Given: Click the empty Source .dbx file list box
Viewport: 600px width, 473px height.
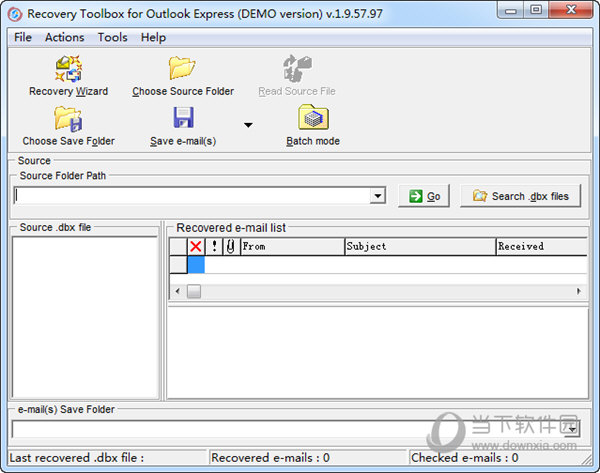Looking at the screenshot, I should [x=85, y=317].
